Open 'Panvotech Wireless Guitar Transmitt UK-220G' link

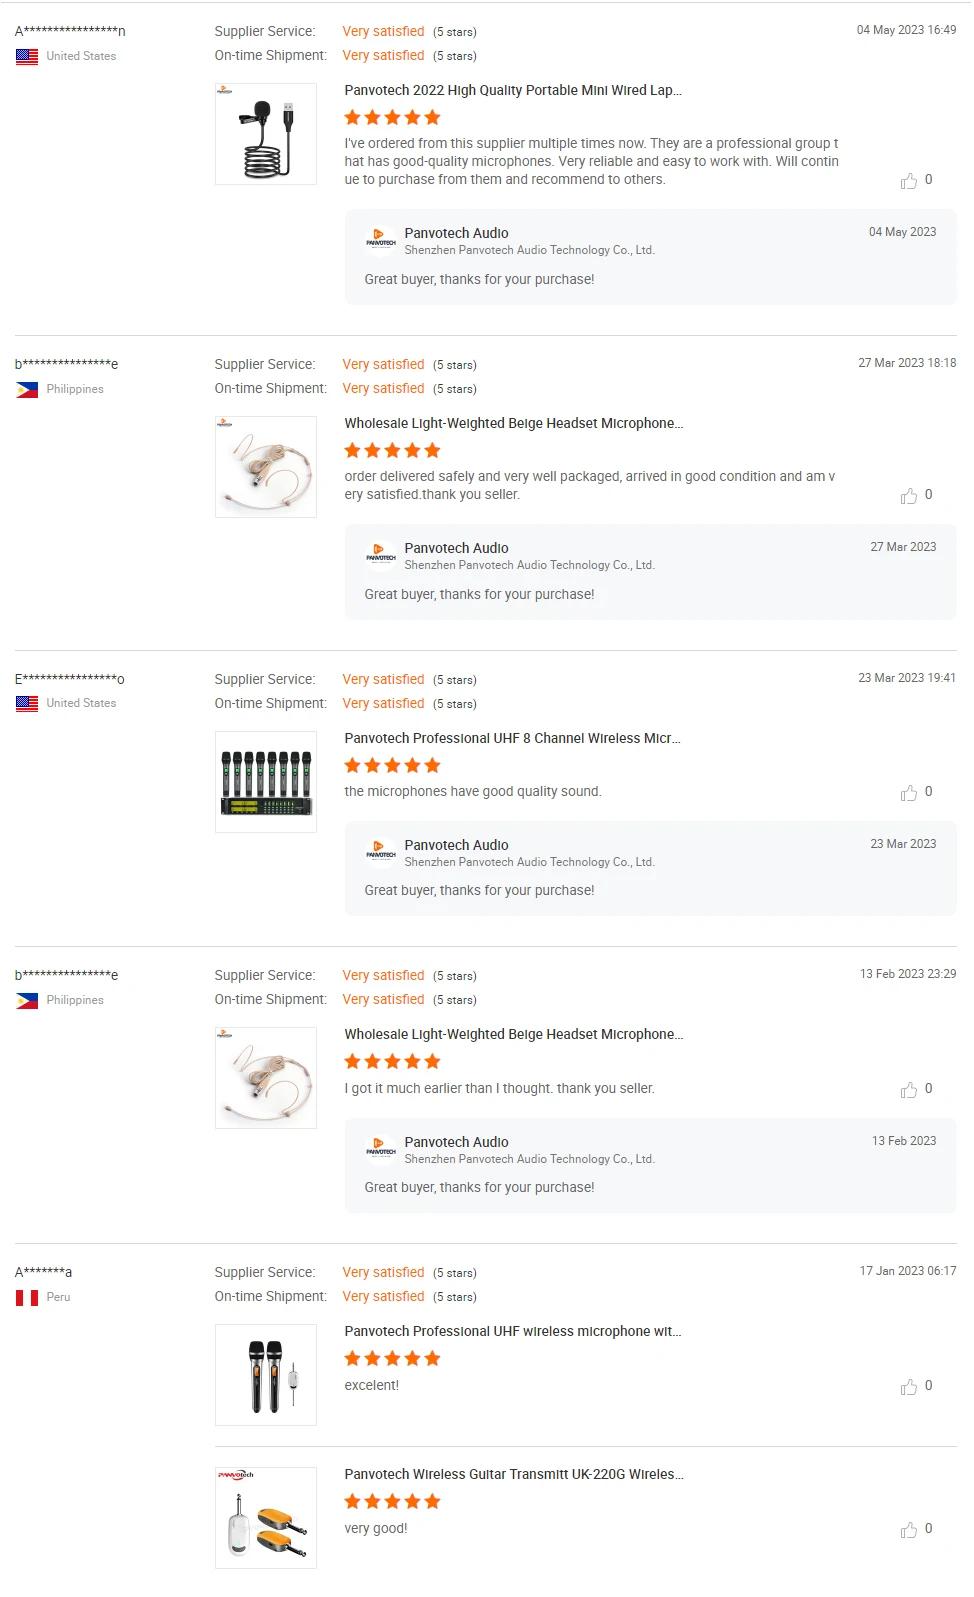pyautogui.click(x=514, y=1474)
